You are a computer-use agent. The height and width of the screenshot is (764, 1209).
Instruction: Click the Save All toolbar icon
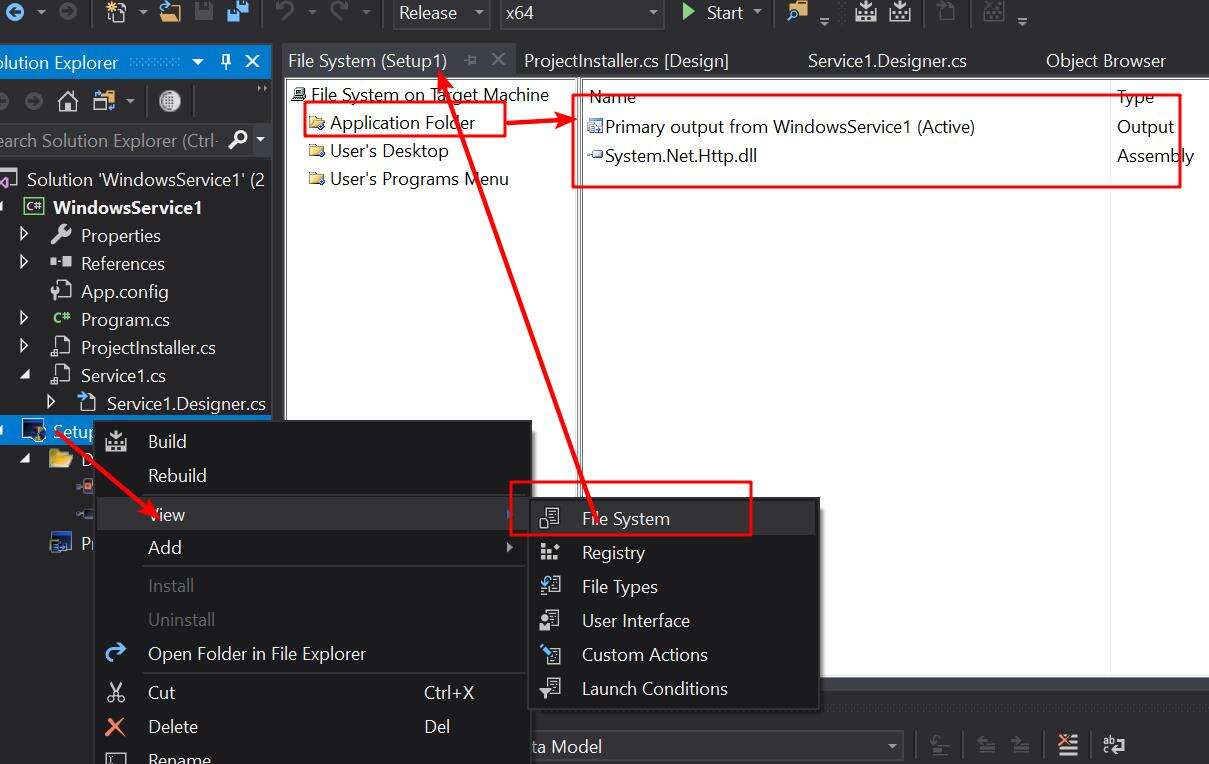point(238,13)
